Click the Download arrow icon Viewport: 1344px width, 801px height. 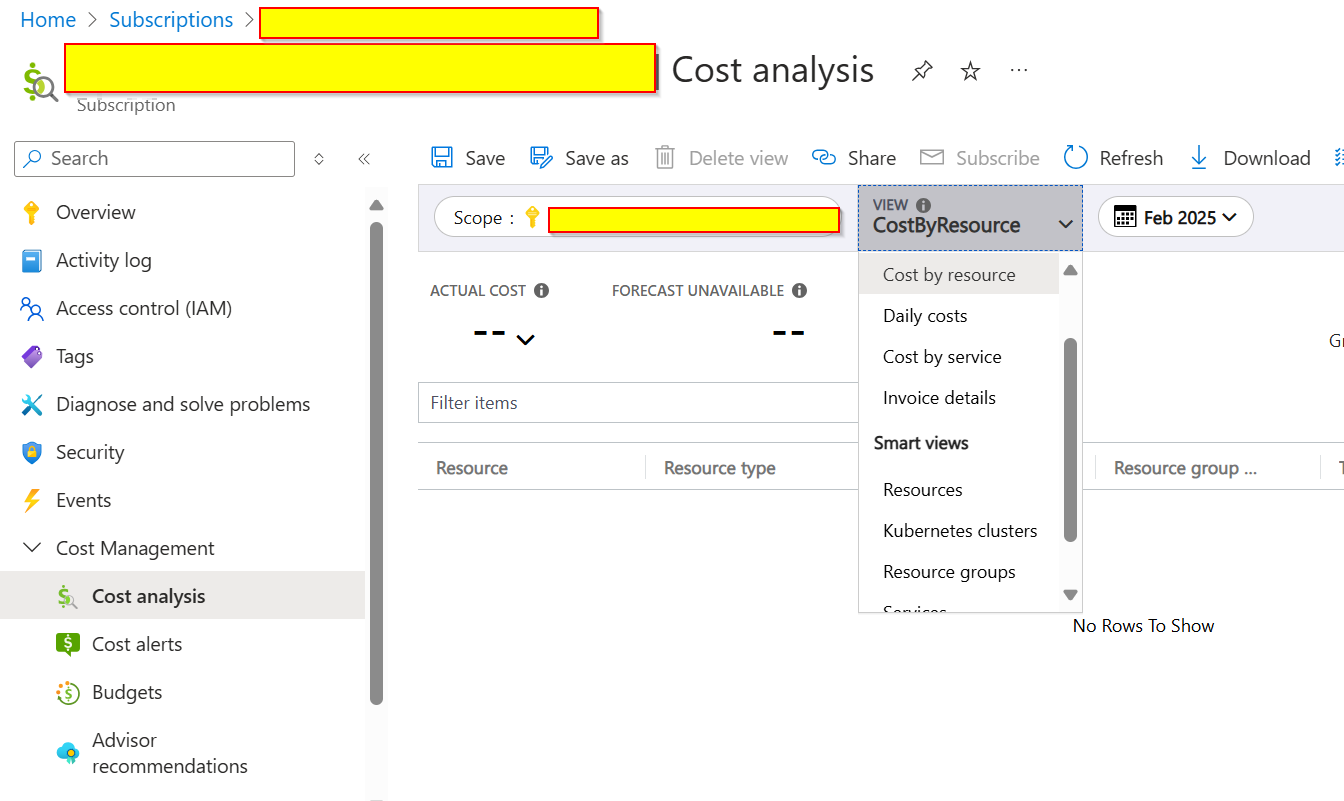(x=1199, y=158)
